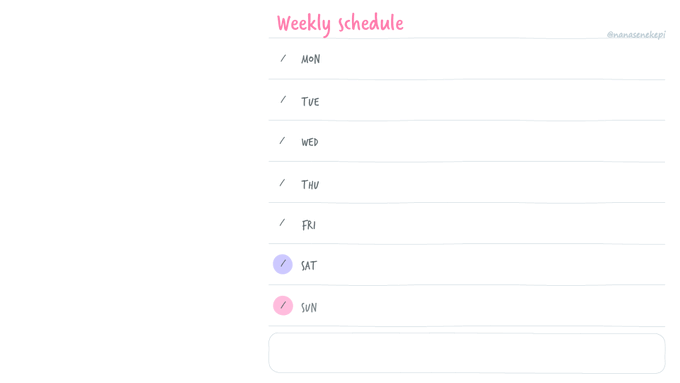Click the @nanasenekepi watermark
Image resolution: width=680 pixels, height=383 pixels.
pos(636,35)
